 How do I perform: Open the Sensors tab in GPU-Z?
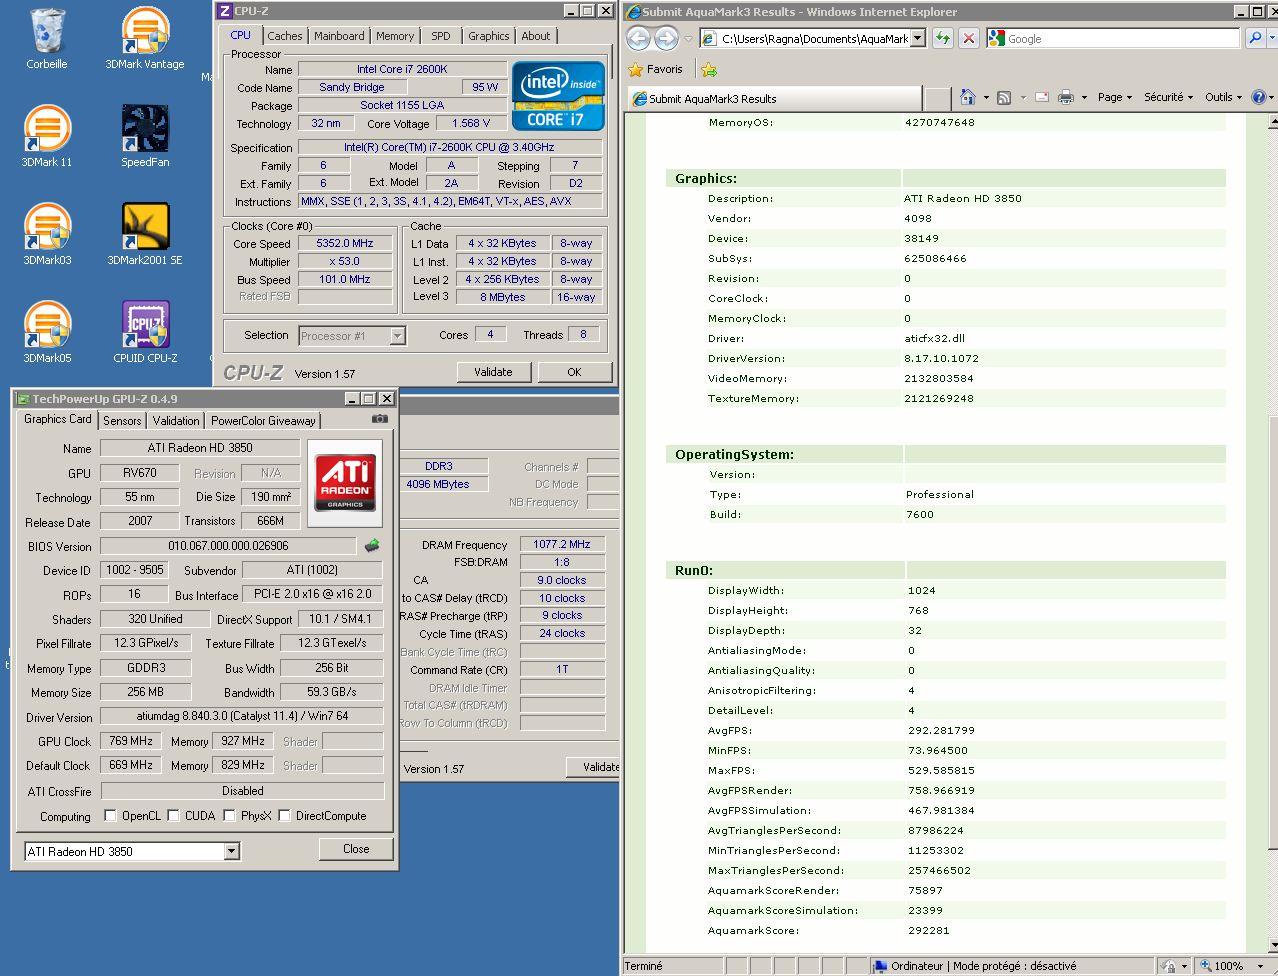122,421
